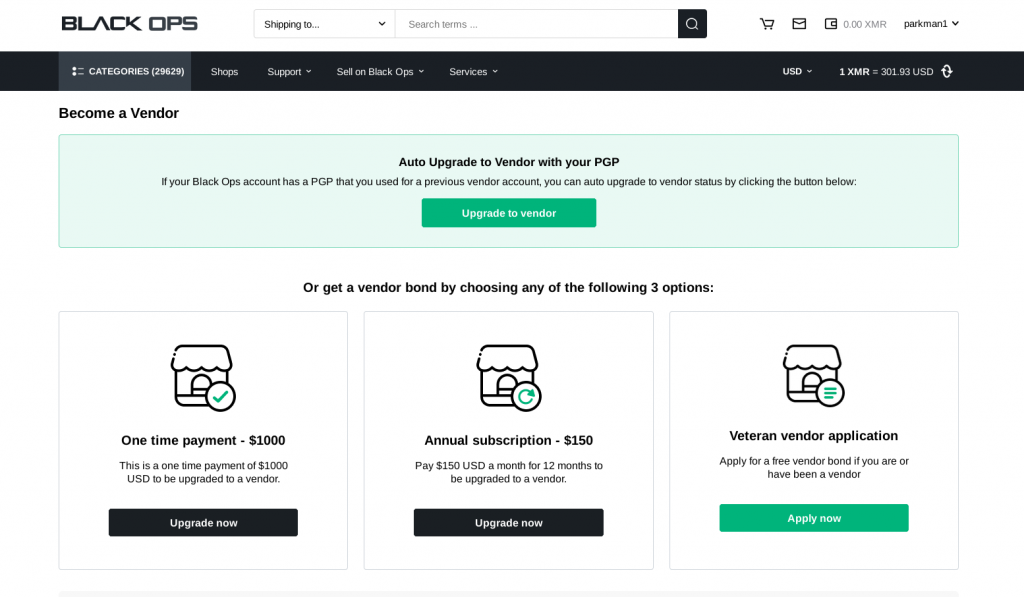The height and width of the screenshot is (597, 1024).
Task: Expand the USD currency selector
Action: [797, 71]
